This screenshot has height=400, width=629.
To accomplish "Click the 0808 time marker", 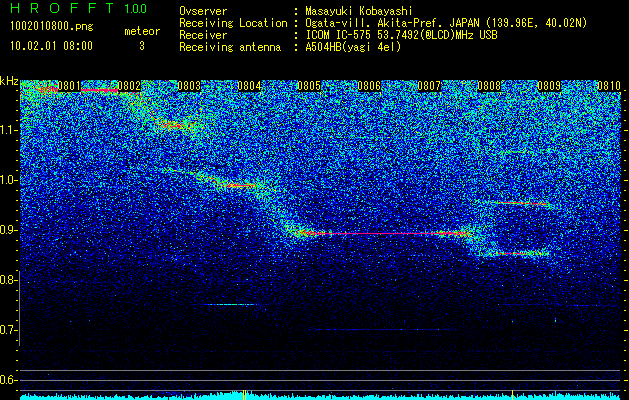I will tap(489, 86).
